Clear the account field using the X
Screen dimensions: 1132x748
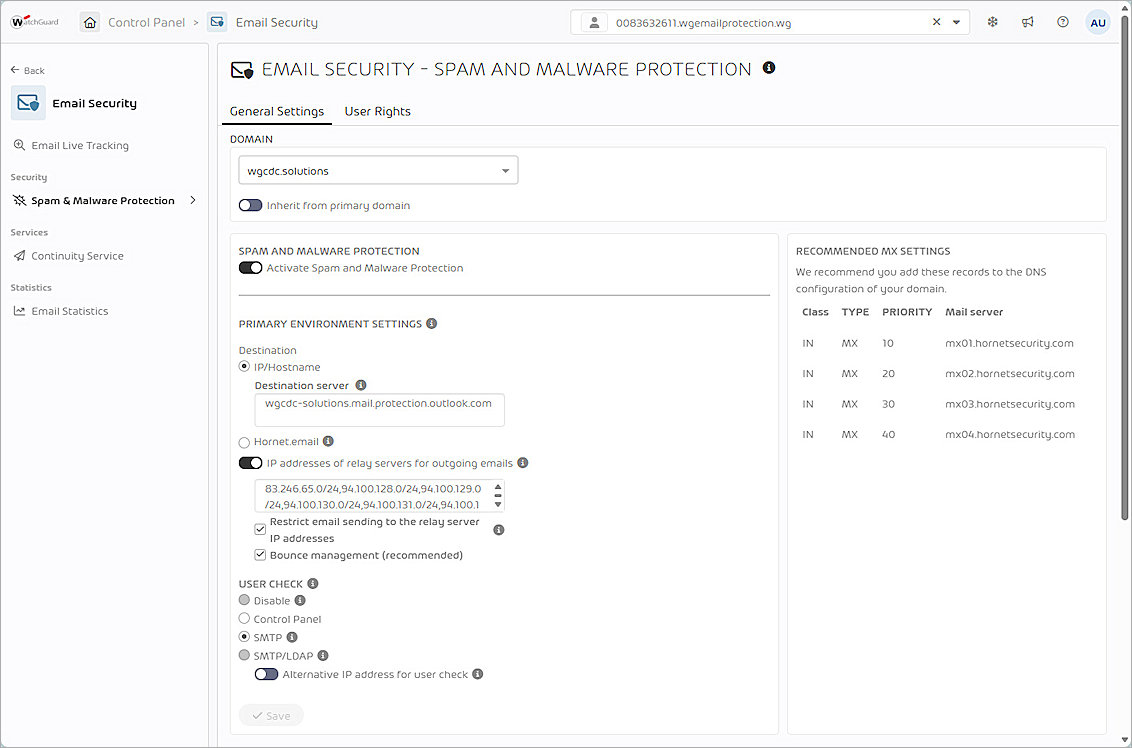[x=936, y=21]
